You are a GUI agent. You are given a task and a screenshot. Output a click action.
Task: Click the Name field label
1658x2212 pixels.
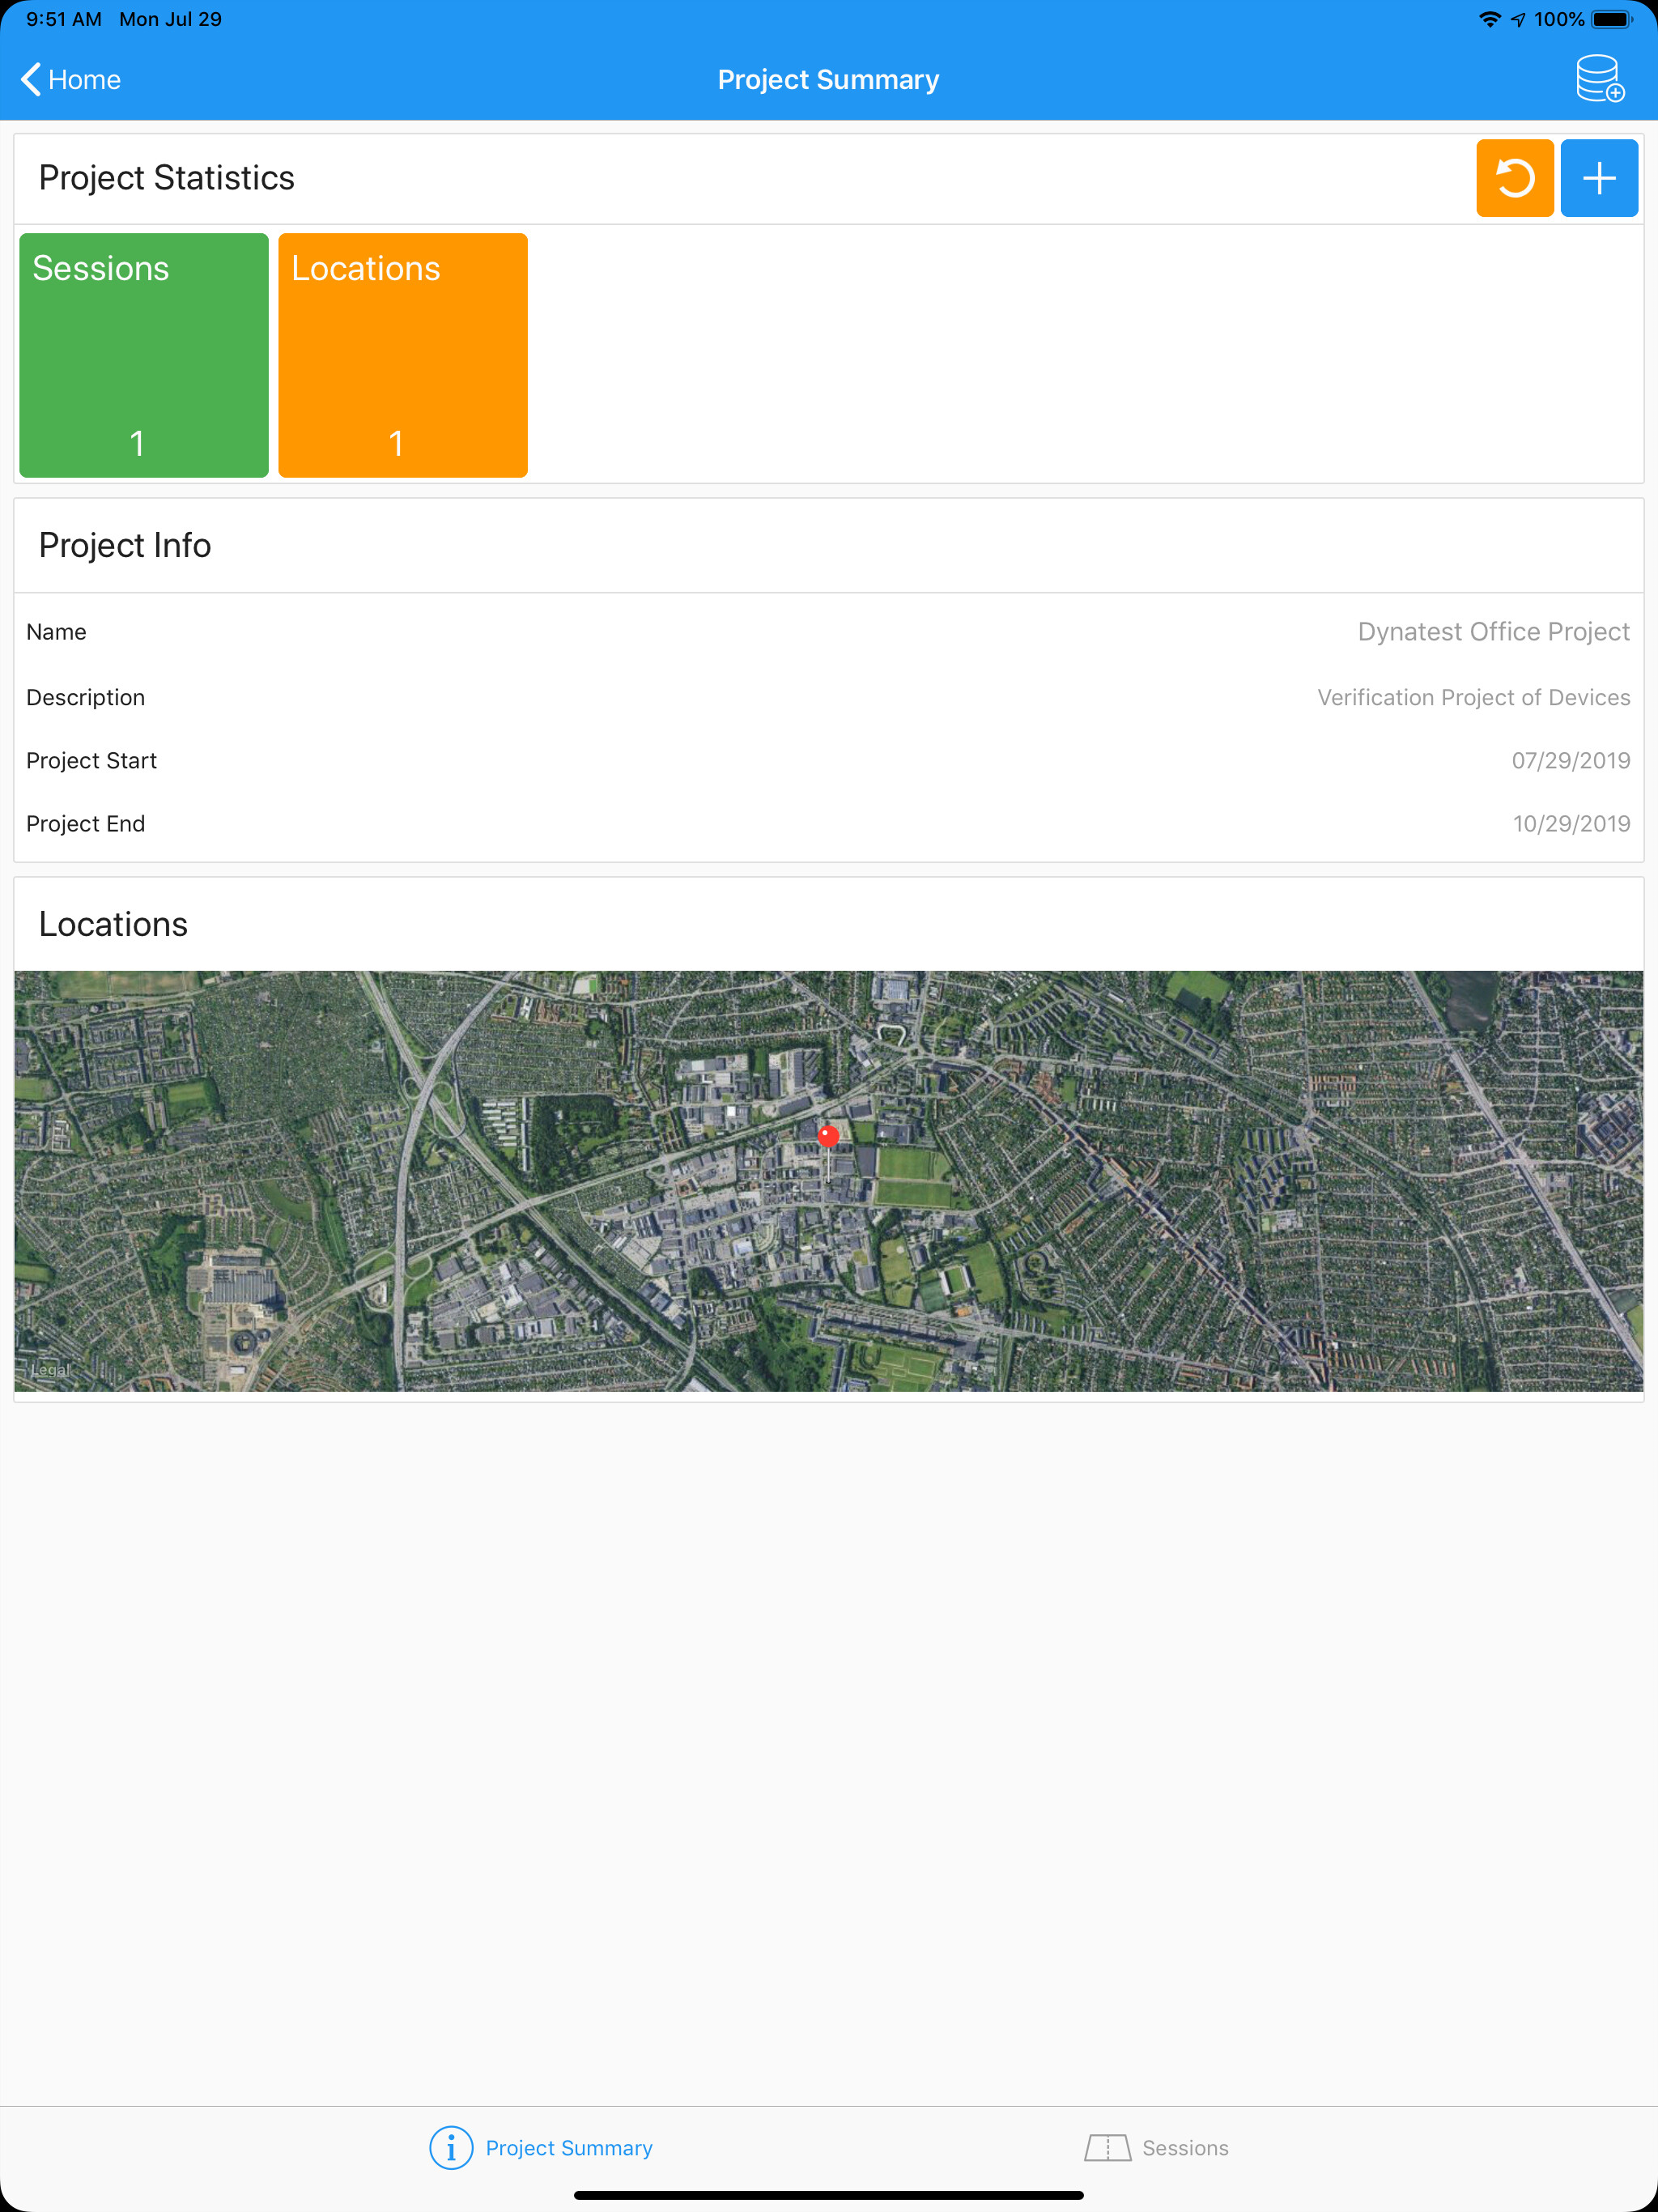coord(56,632)
